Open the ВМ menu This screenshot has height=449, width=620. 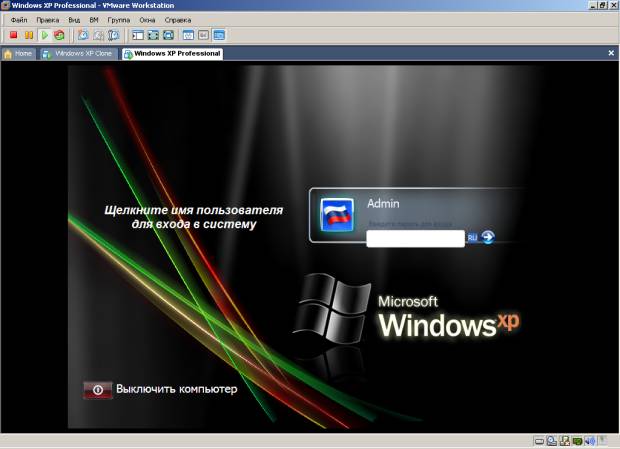point(94,20)
